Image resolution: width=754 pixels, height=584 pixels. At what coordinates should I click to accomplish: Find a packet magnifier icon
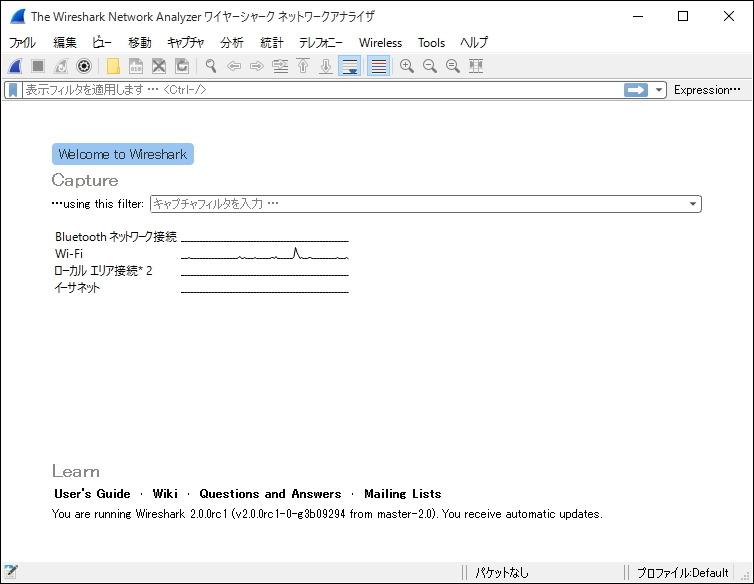tap(211, 66)
